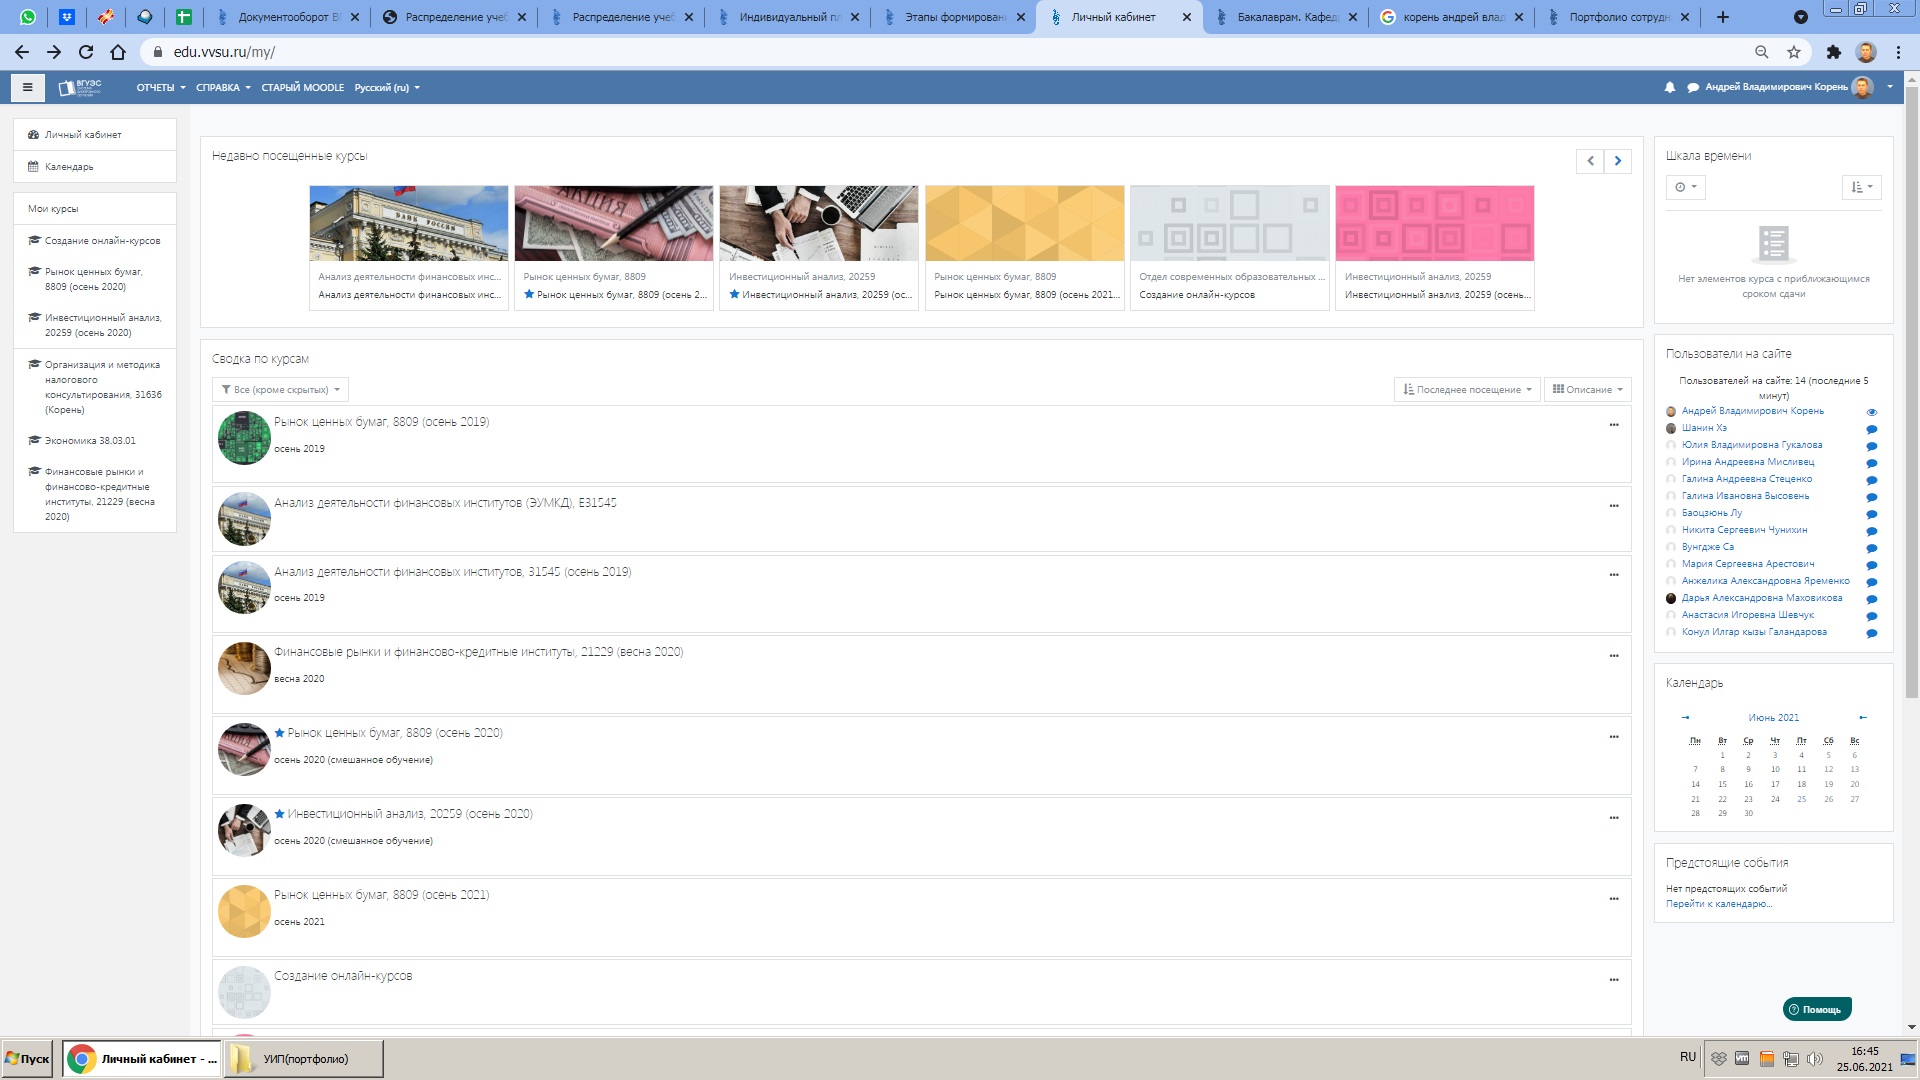Click next arrow in recently visited courses
The image size is (1920, 1080).
pyautogui.click(x=1618, y=161)
